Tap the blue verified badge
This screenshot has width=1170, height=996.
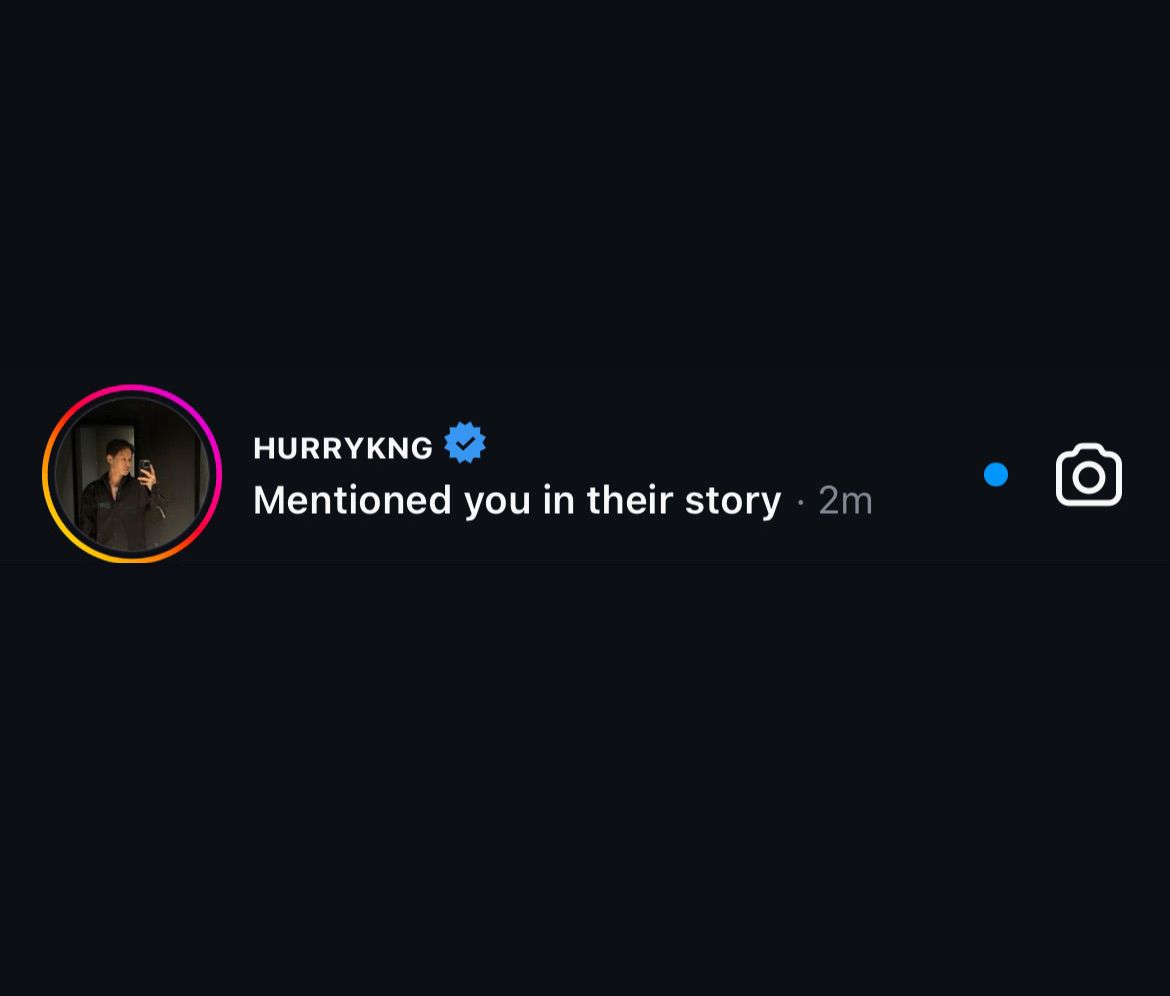(465, 443)
